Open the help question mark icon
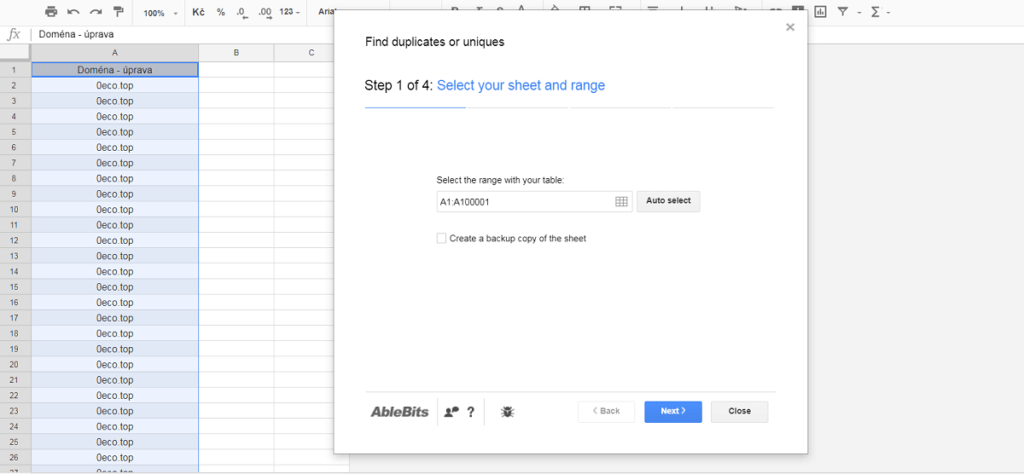 471,411
